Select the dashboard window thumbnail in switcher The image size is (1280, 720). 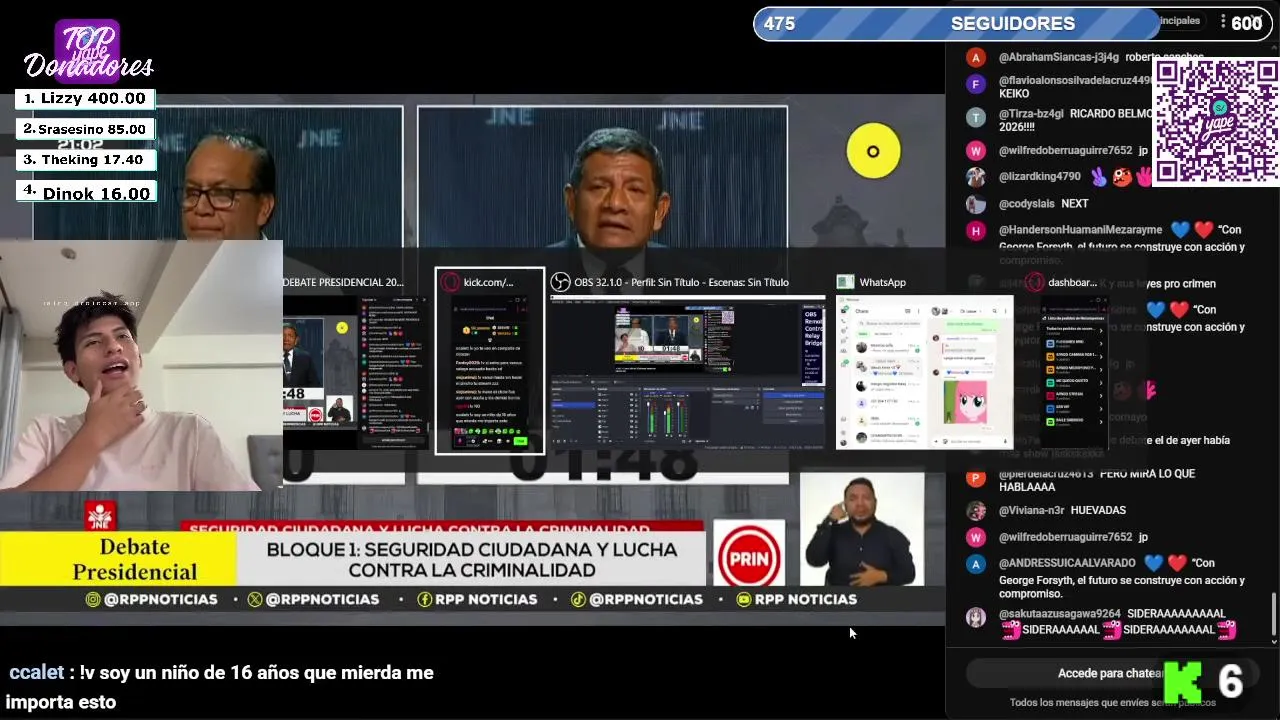coord(1073,372)
